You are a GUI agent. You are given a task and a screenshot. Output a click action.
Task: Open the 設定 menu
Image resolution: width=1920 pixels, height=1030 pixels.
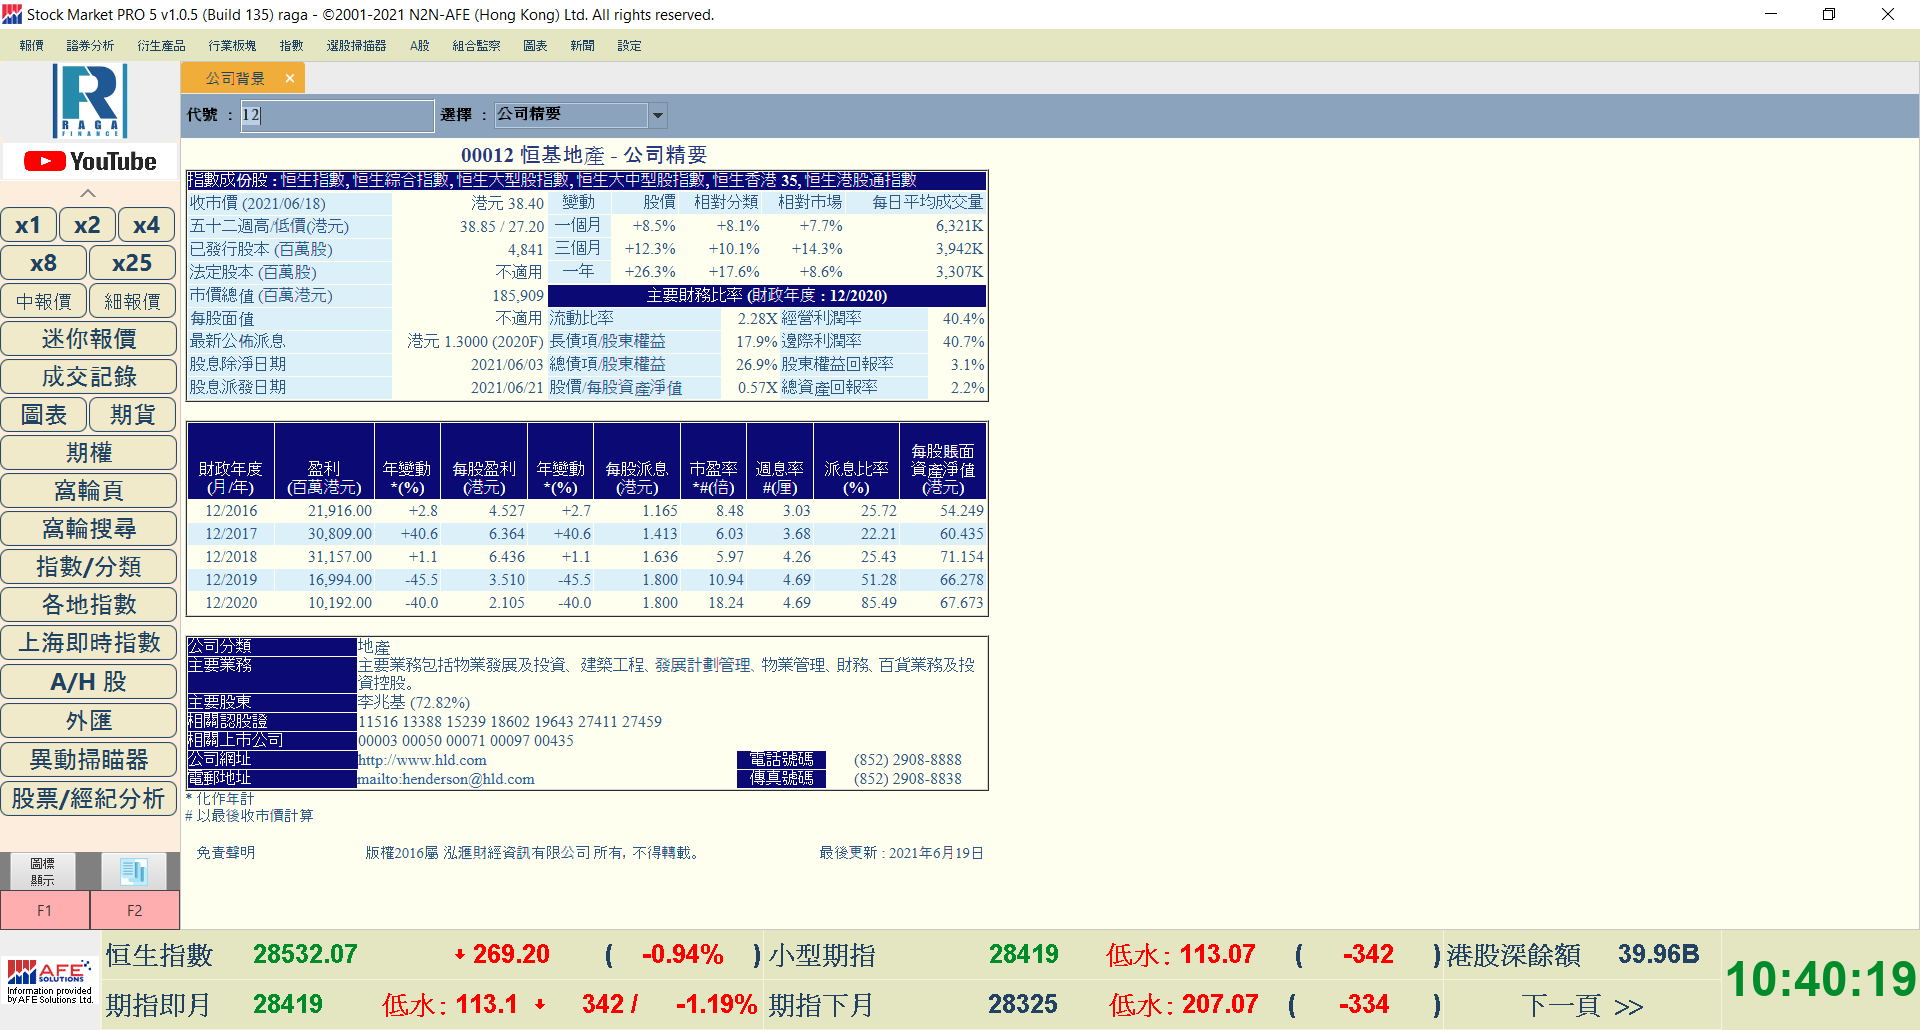629,46
